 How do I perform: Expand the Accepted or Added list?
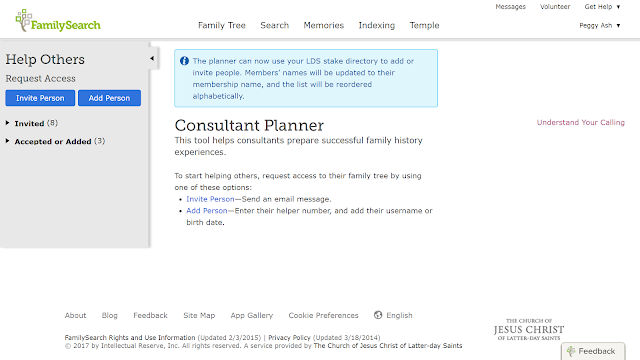(7, 141)
